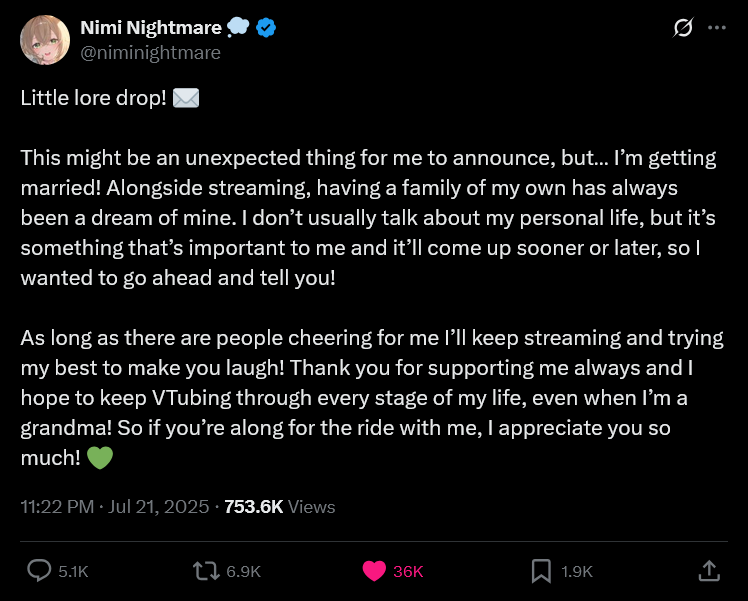Viewport: 748px width, 601px height.
Task: Open the @niminightmare handle link
Action: coord(150,52)
